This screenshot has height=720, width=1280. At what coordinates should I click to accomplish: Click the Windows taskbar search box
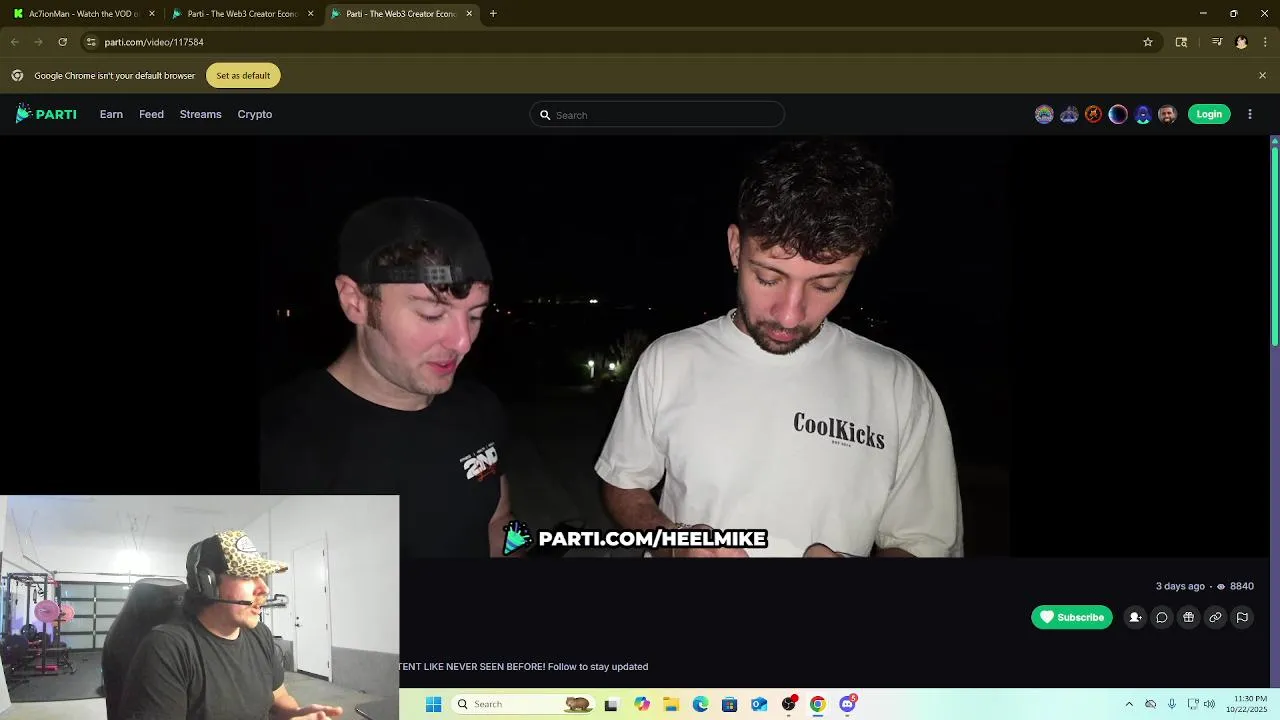(x=523, y=704)
